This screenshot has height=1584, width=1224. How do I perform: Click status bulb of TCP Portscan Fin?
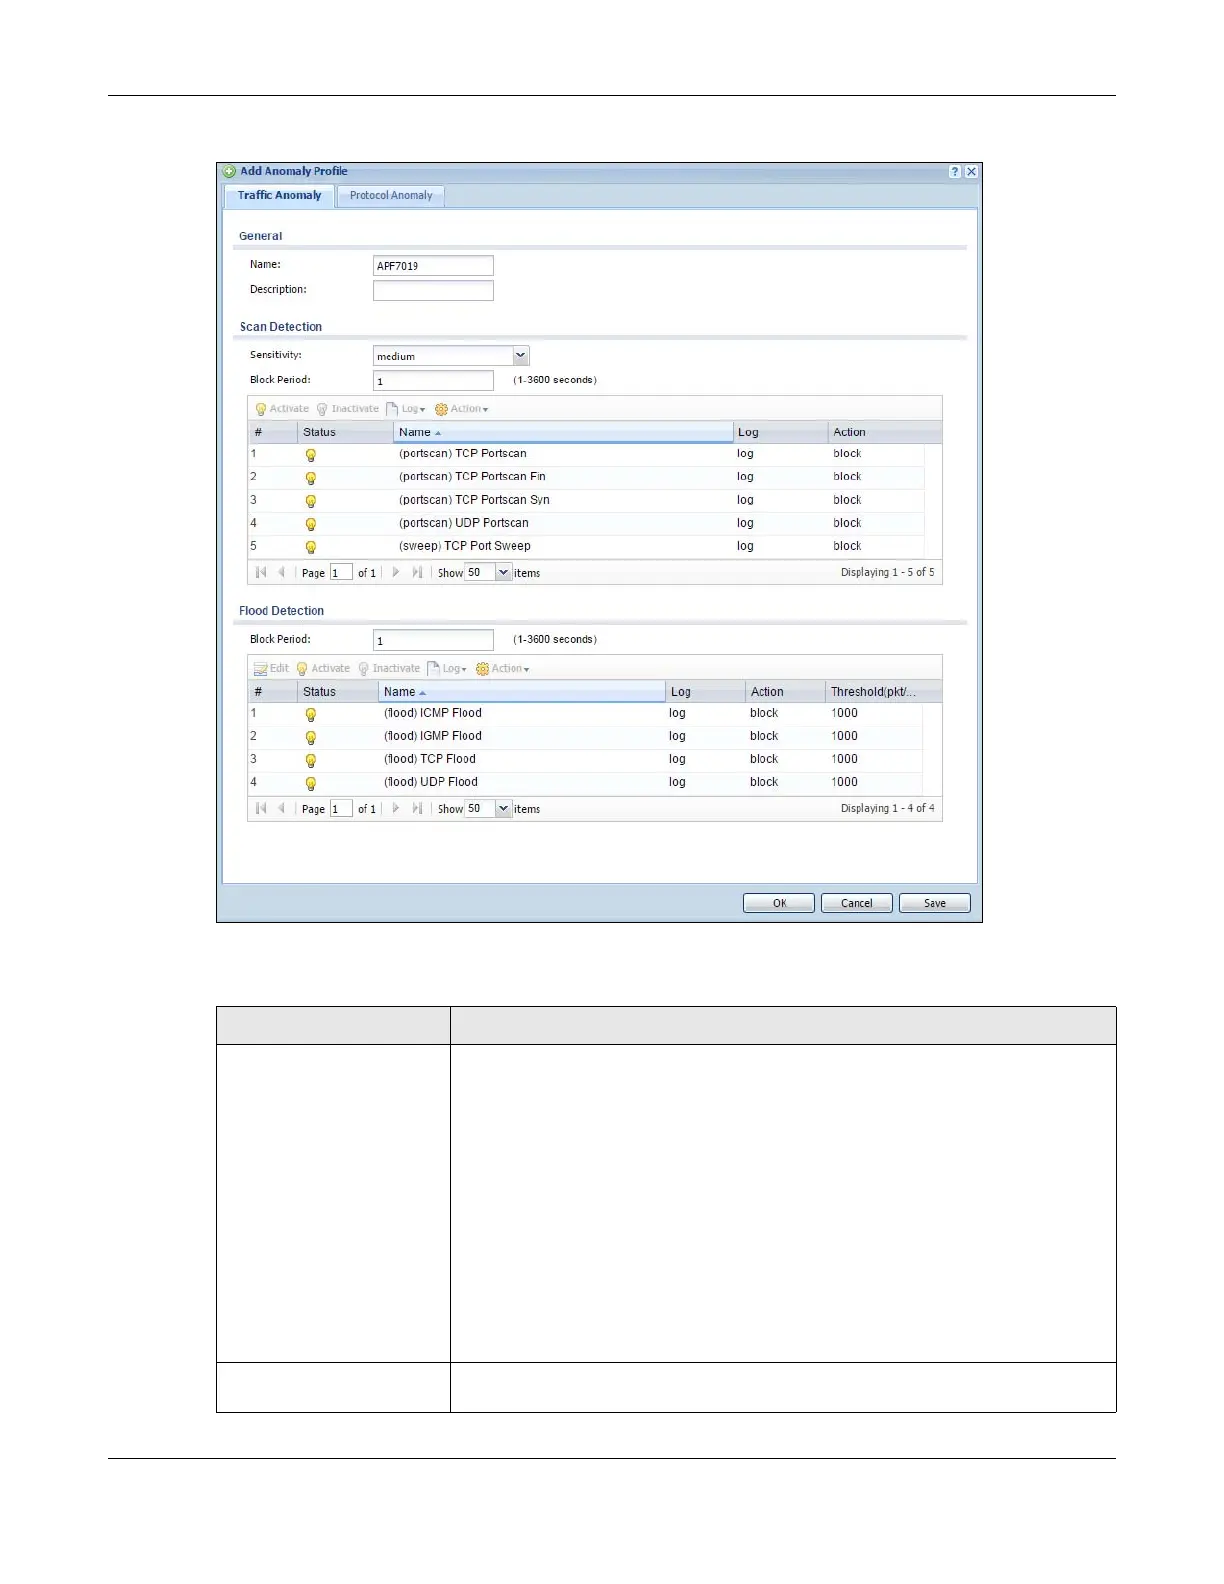pyautogui.click(x=311, y=478)
